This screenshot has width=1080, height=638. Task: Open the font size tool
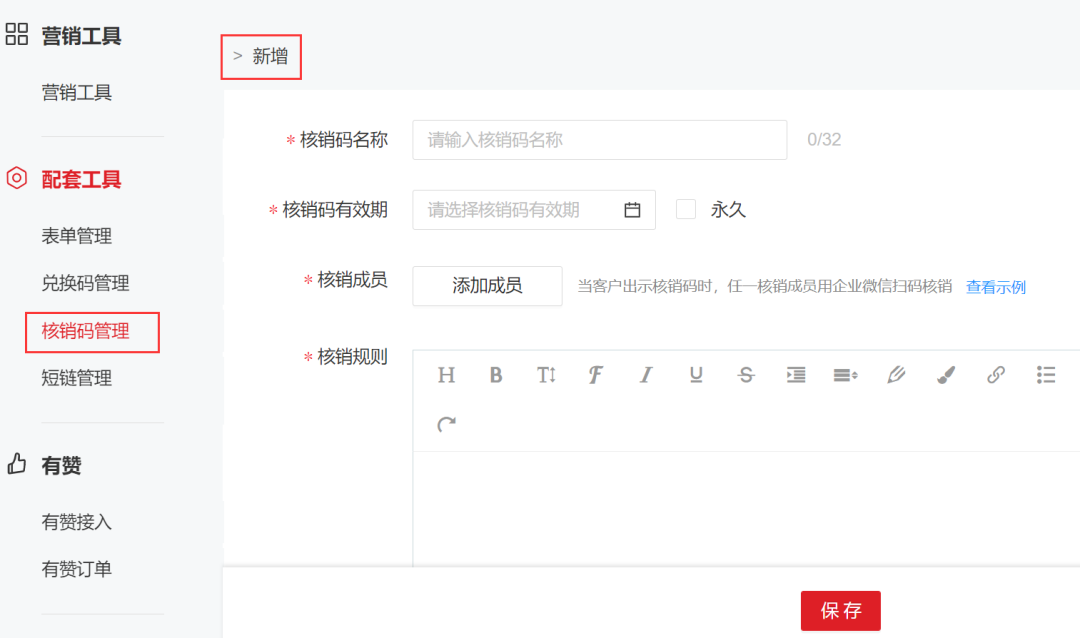pyautogui.click(x=546, y=375)
